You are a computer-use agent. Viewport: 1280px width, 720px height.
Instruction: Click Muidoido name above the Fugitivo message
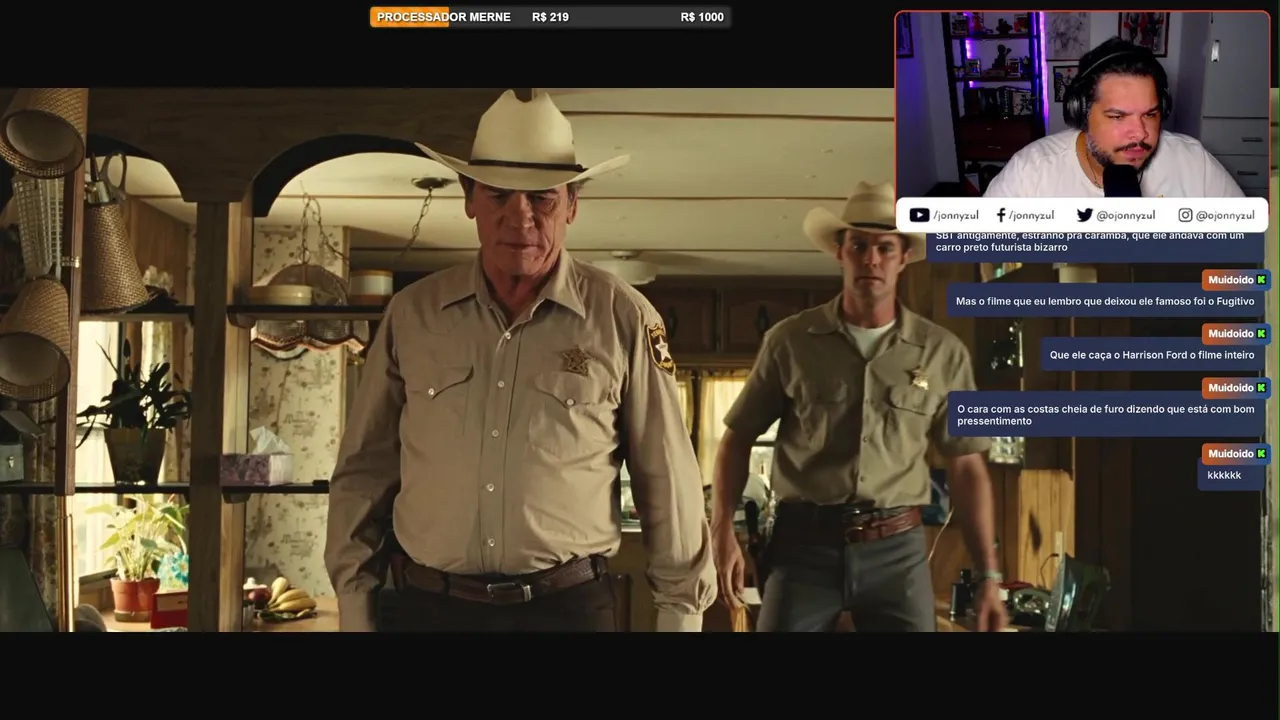pyautogui.click(x=1230, y=280)
